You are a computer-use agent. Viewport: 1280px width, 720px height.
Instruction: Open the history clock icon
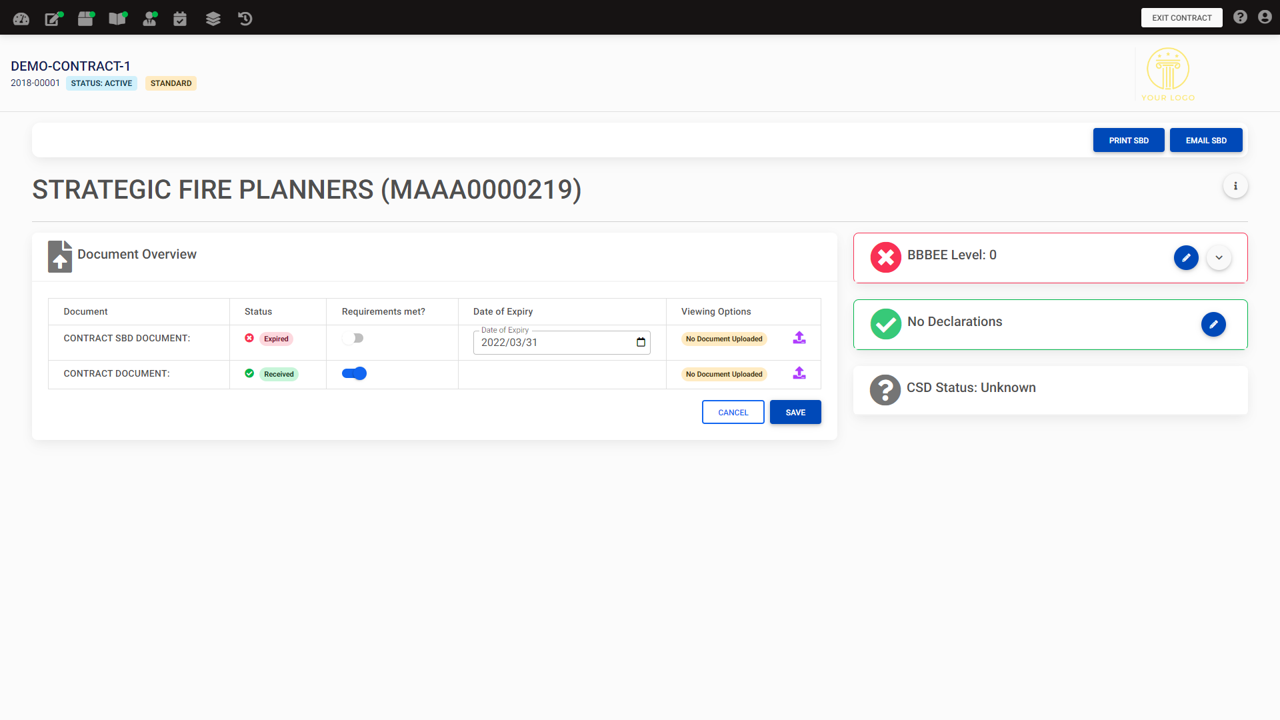point(245,18)
